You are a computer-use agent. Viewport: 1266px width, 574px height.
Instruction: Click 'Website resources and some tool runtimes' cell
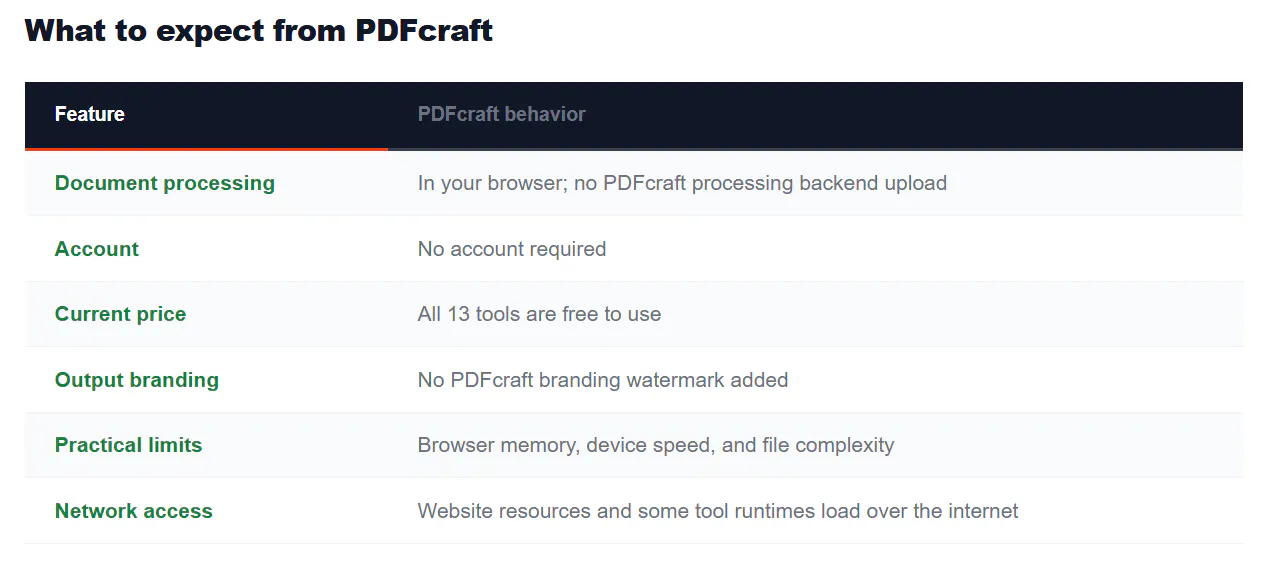(x=718, y=511)
